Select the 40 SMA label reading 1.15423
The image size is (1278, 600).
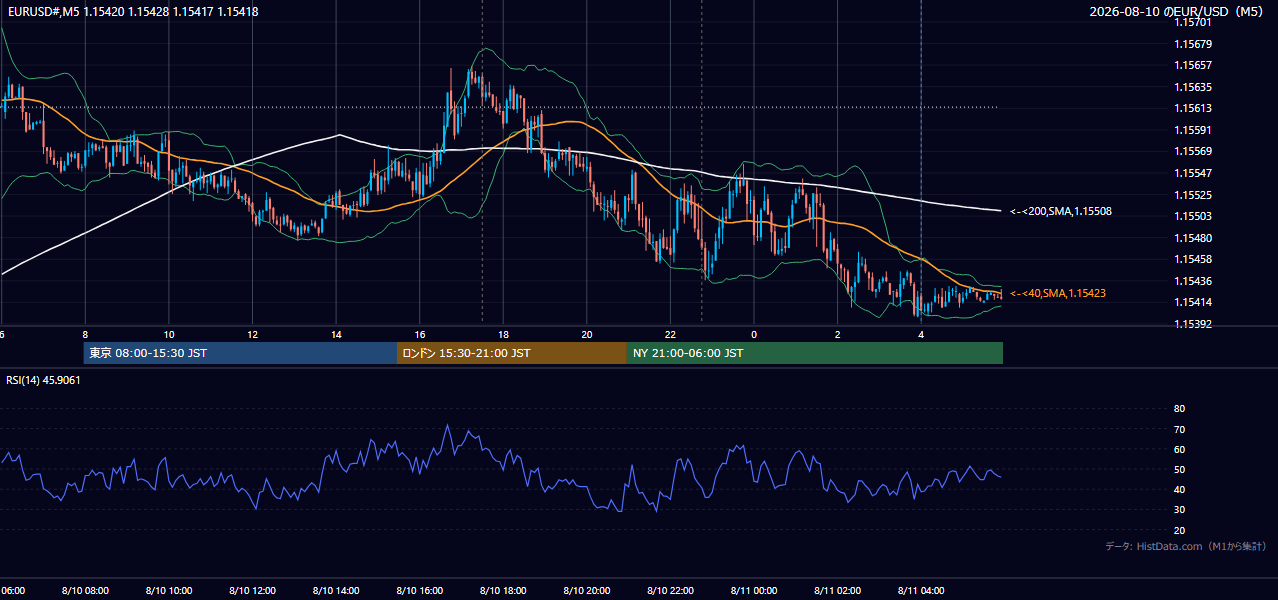1058,294
